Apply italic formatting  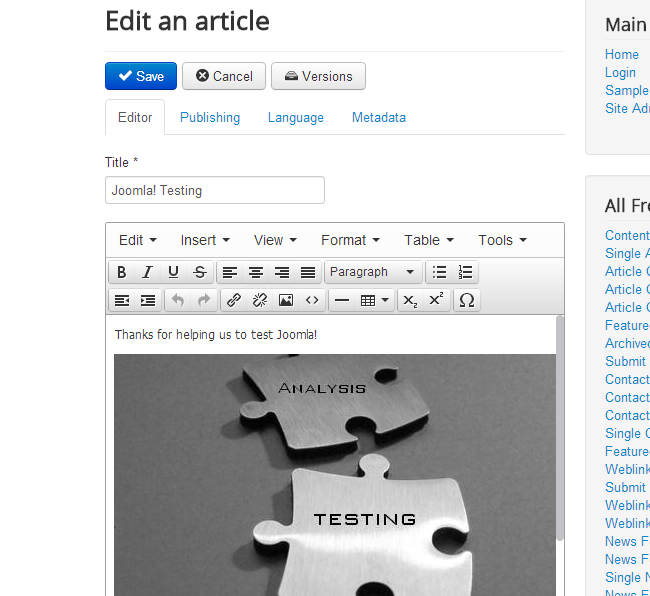(147, 272)
